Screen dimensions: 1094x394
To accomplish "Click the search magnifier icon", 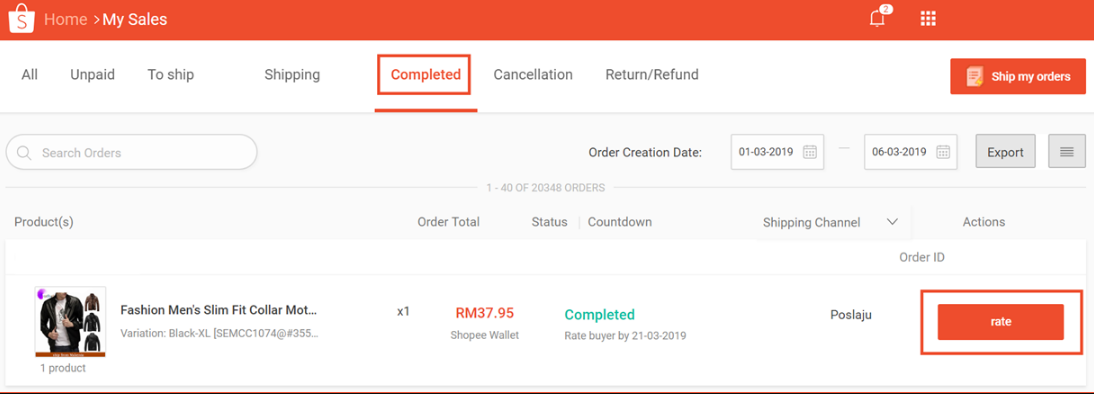I will pyautogui.click(x=24, y=153).
